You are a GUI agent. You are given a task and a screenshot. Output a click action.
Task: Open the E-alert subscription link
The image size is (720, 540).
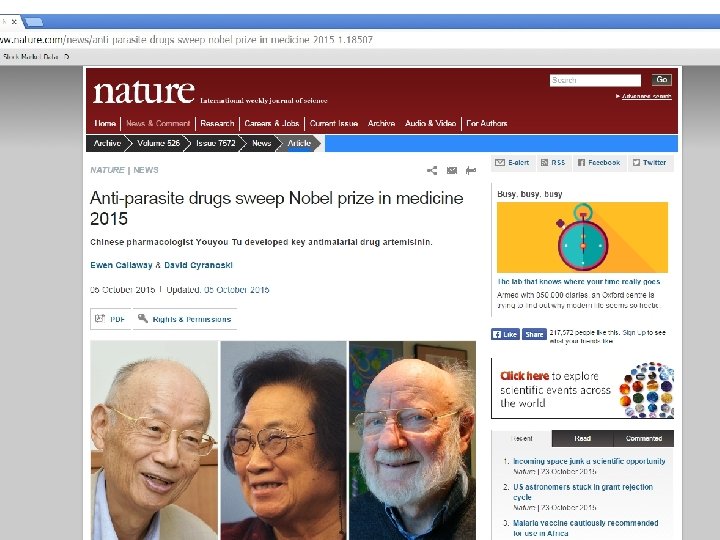[512, 163]
